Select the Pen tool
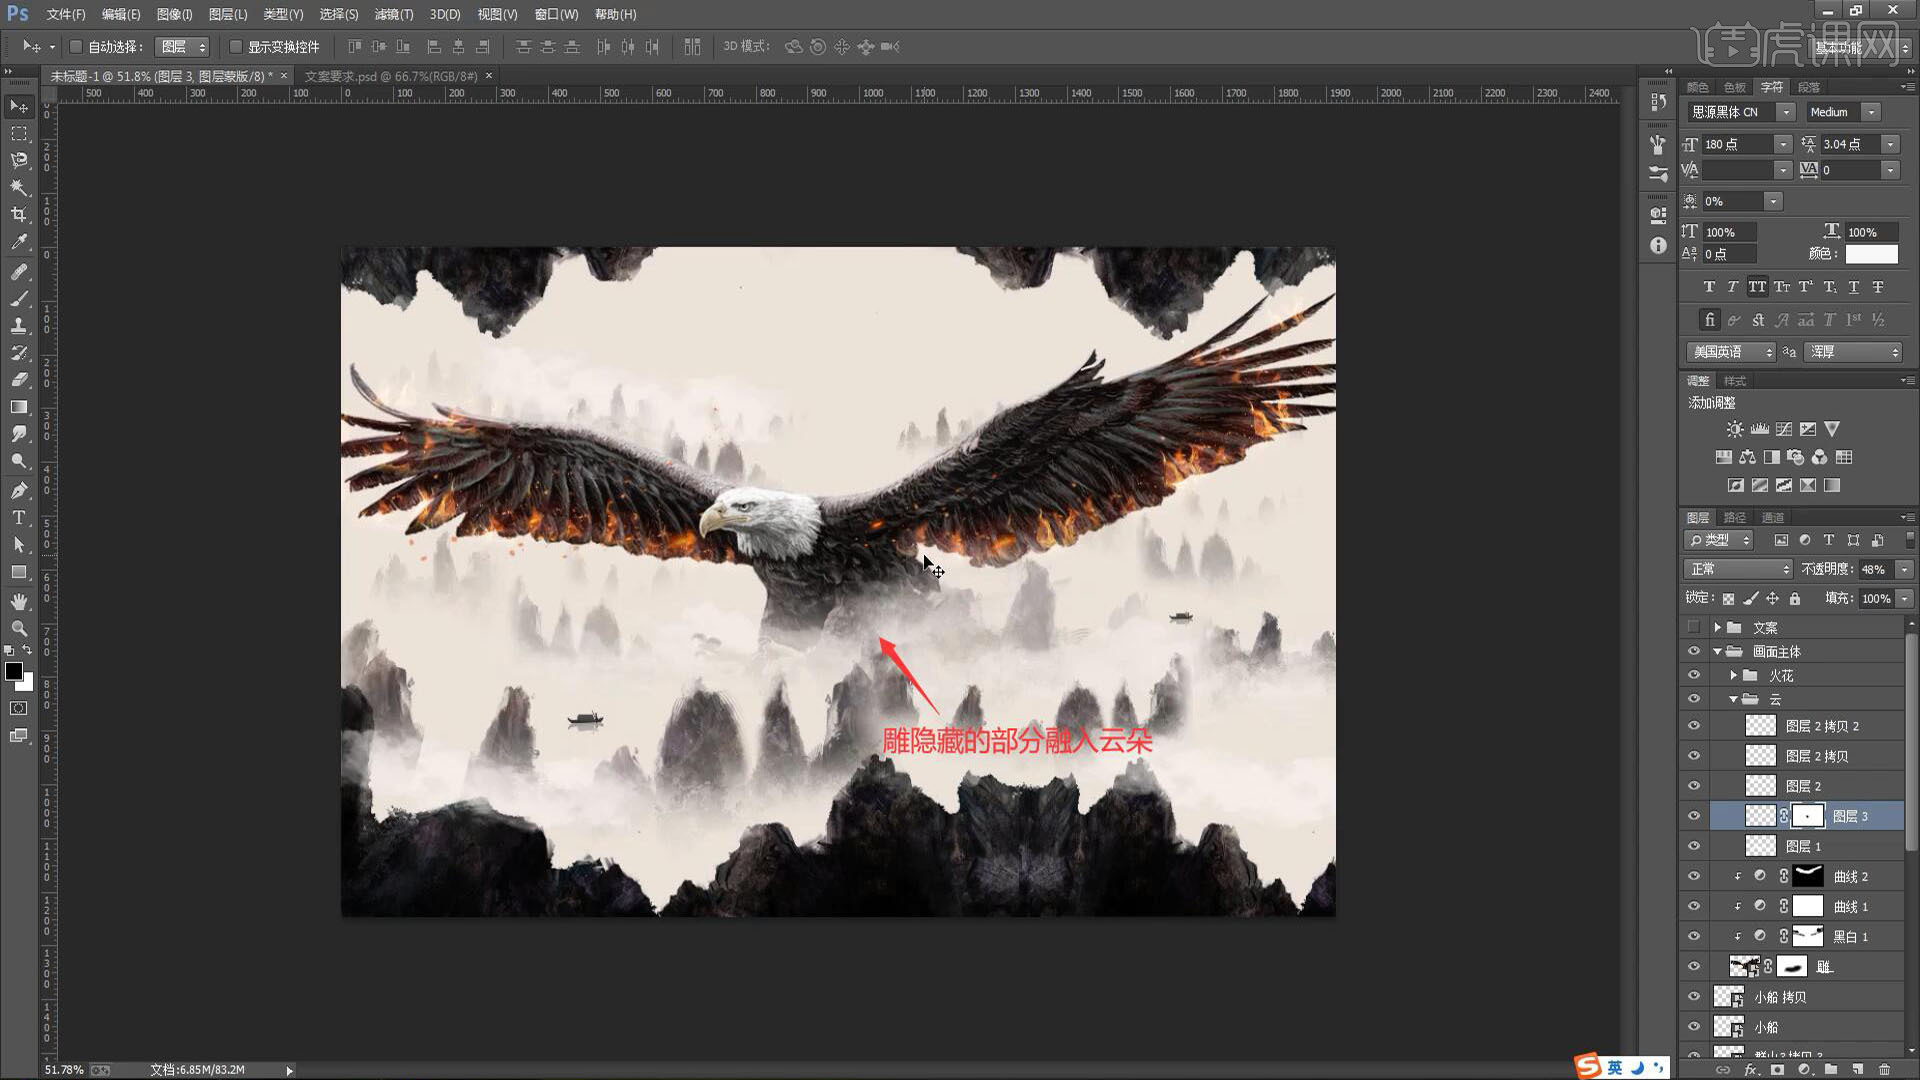 [x=19, y=490]
